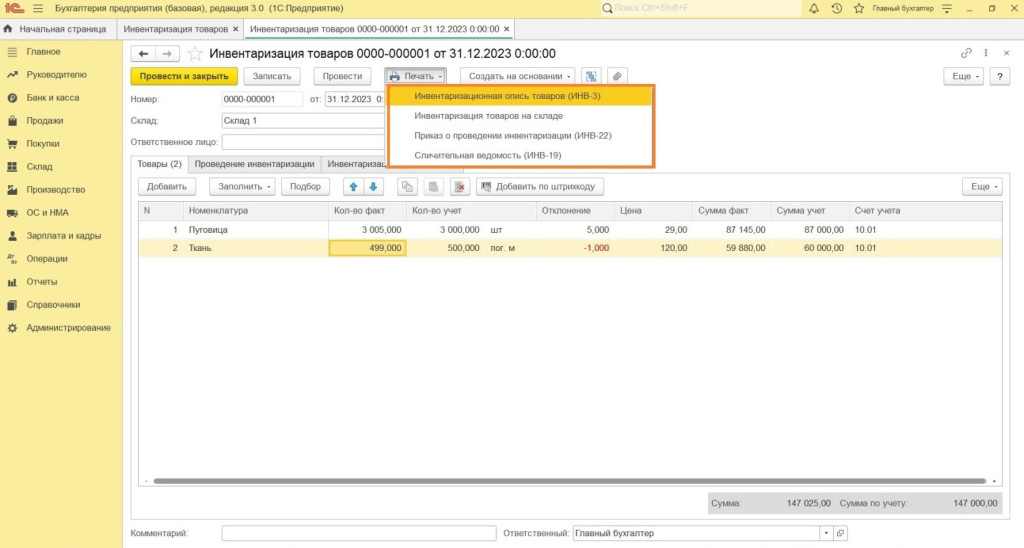Open the Покупки section

(61, 144)
